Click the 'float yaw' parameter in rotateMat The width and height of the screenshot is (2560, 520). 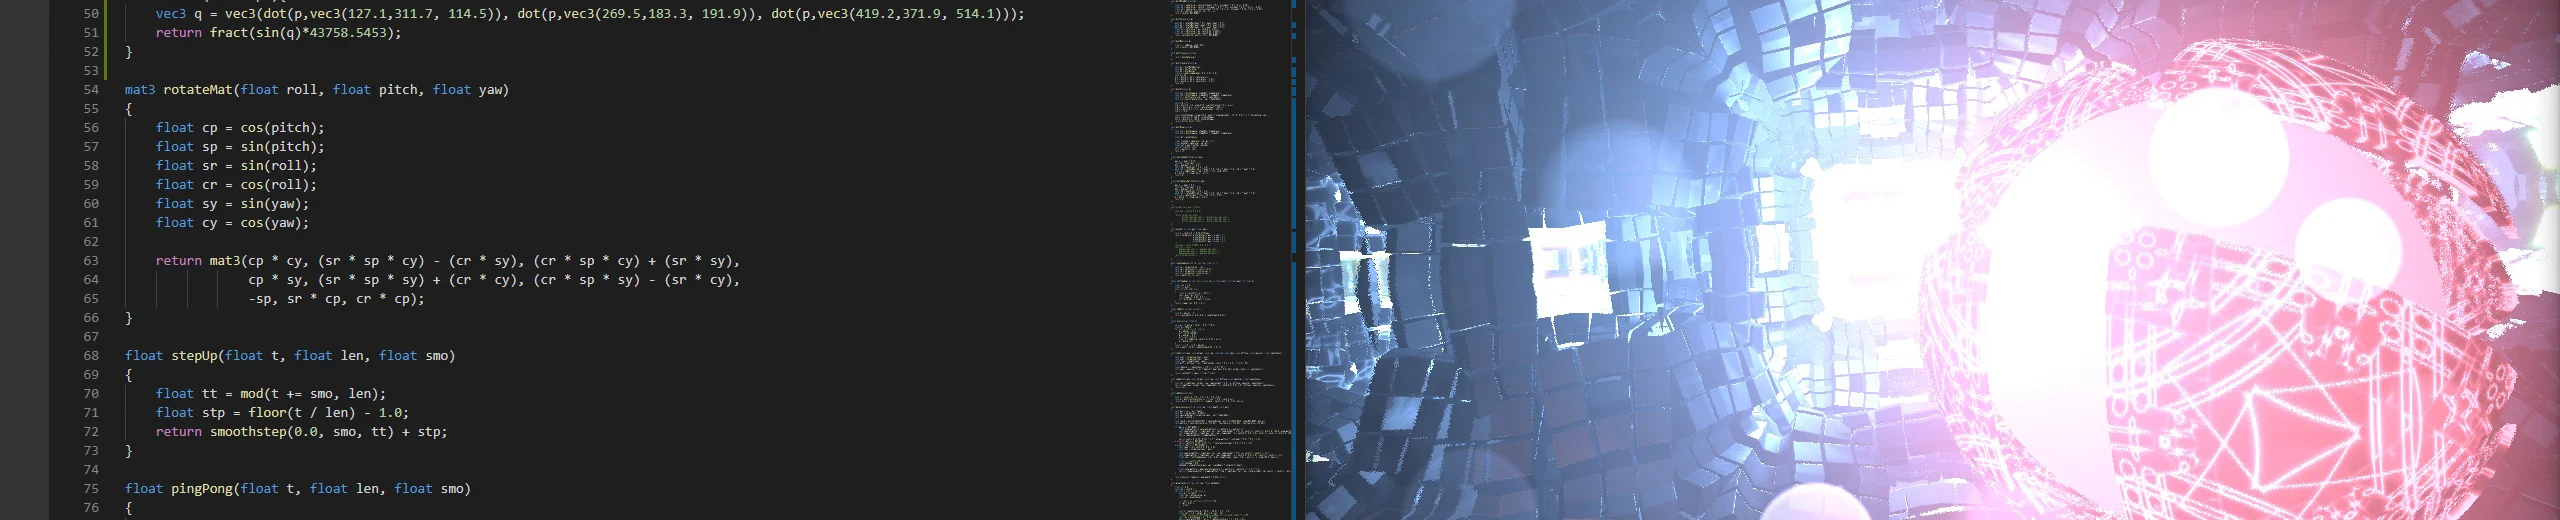[467, 90]
